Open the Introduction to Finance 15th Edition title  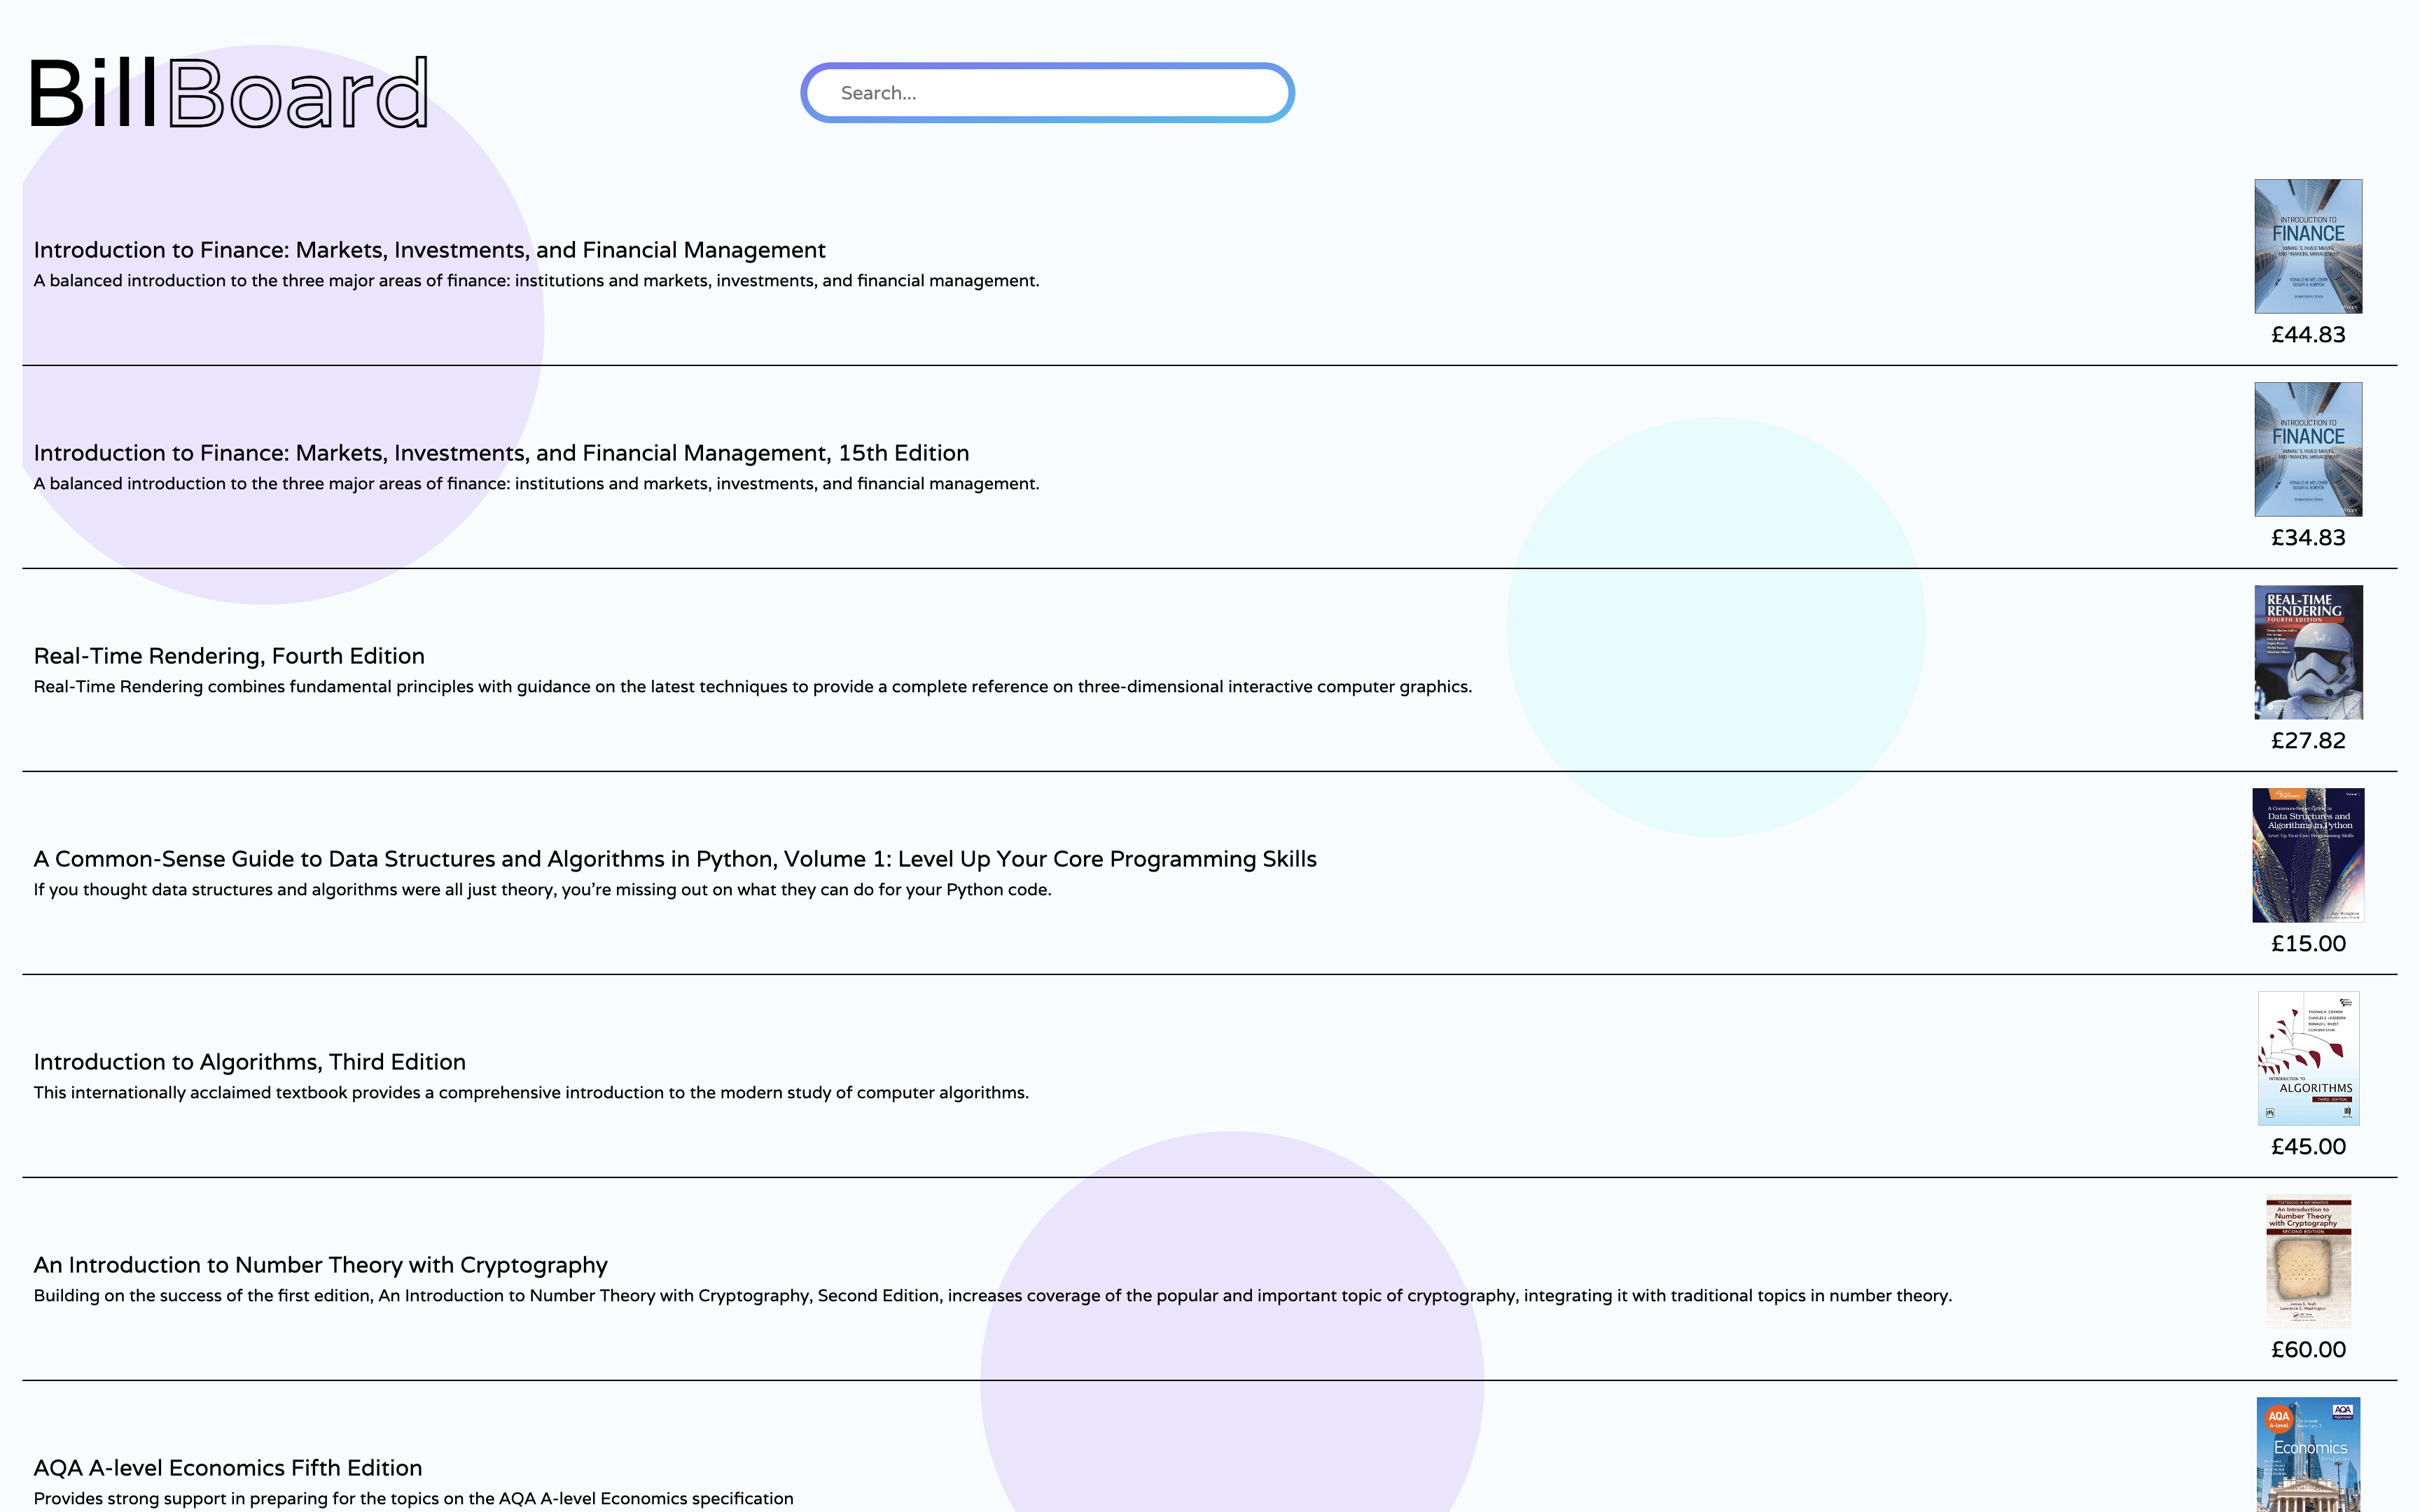[x=501, y=453]
